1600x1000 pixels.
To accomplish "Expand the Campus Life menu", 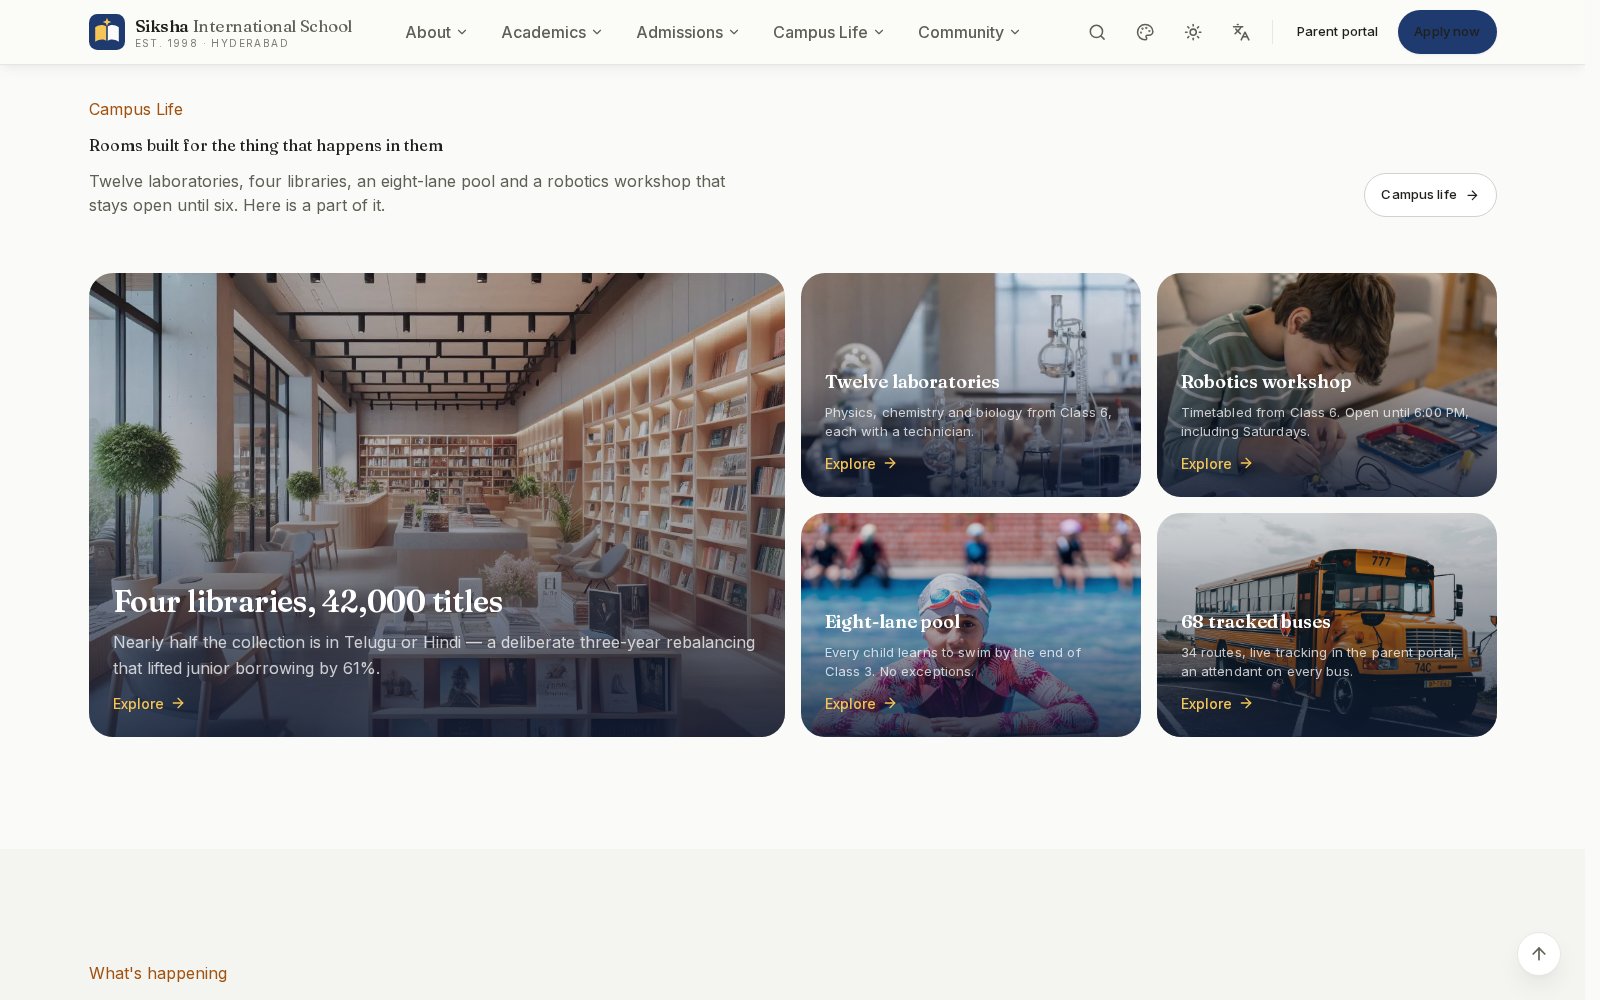I will [828, 32].
